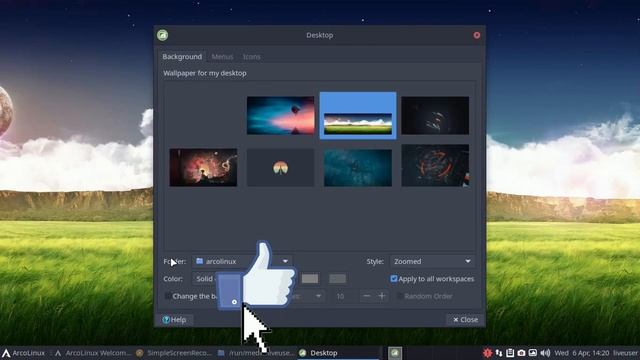
Task: Open the volume speaker tray icon
Action: [545, 353]
